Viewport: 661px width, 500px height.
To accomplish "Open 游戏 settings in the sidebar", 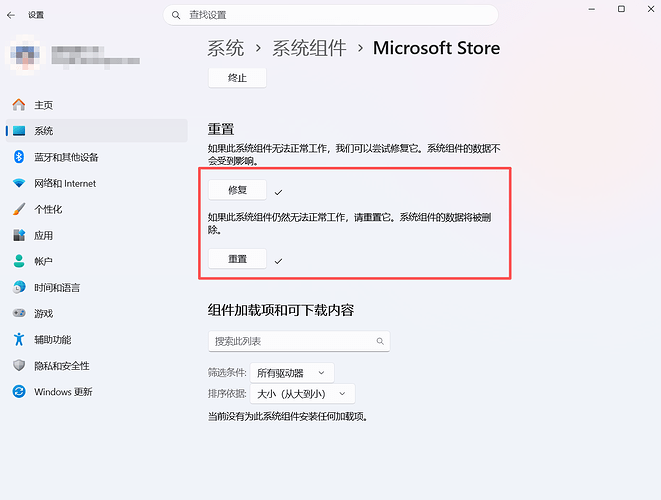I will [x=97, y=313].
